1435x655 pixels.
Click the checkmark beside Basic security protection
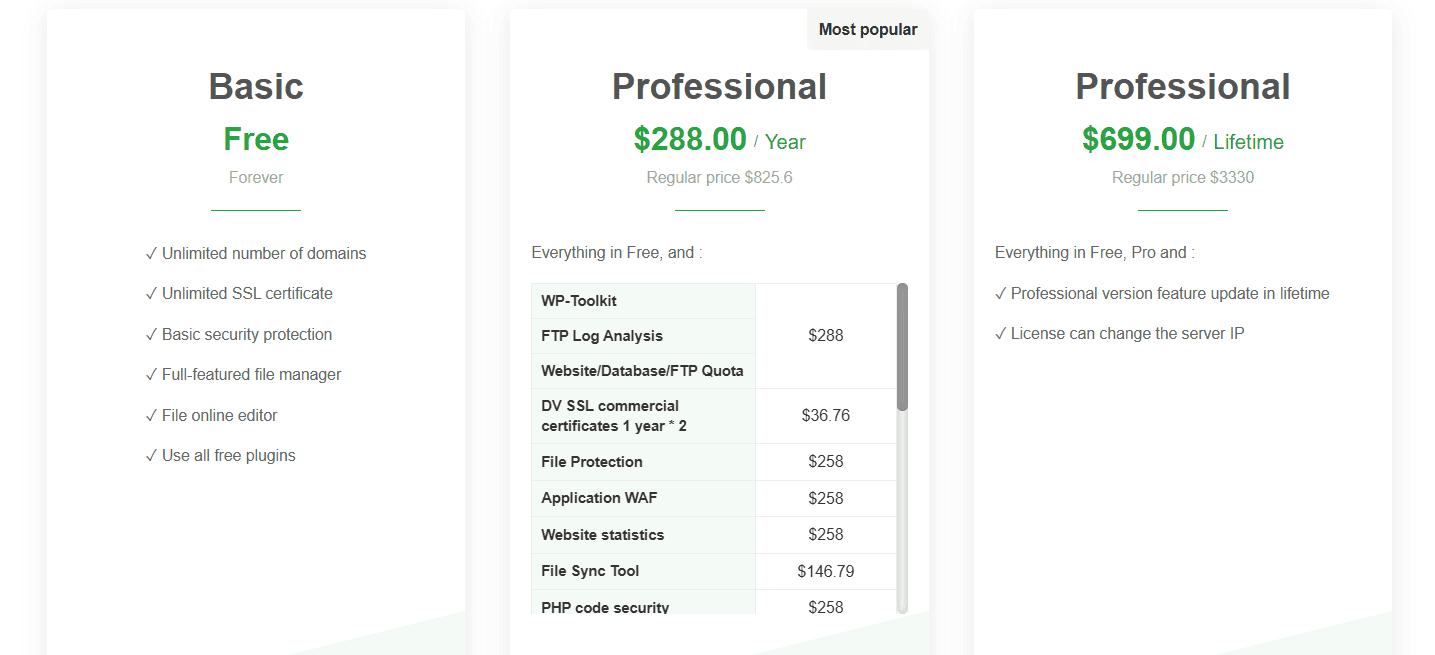[152, 334]
